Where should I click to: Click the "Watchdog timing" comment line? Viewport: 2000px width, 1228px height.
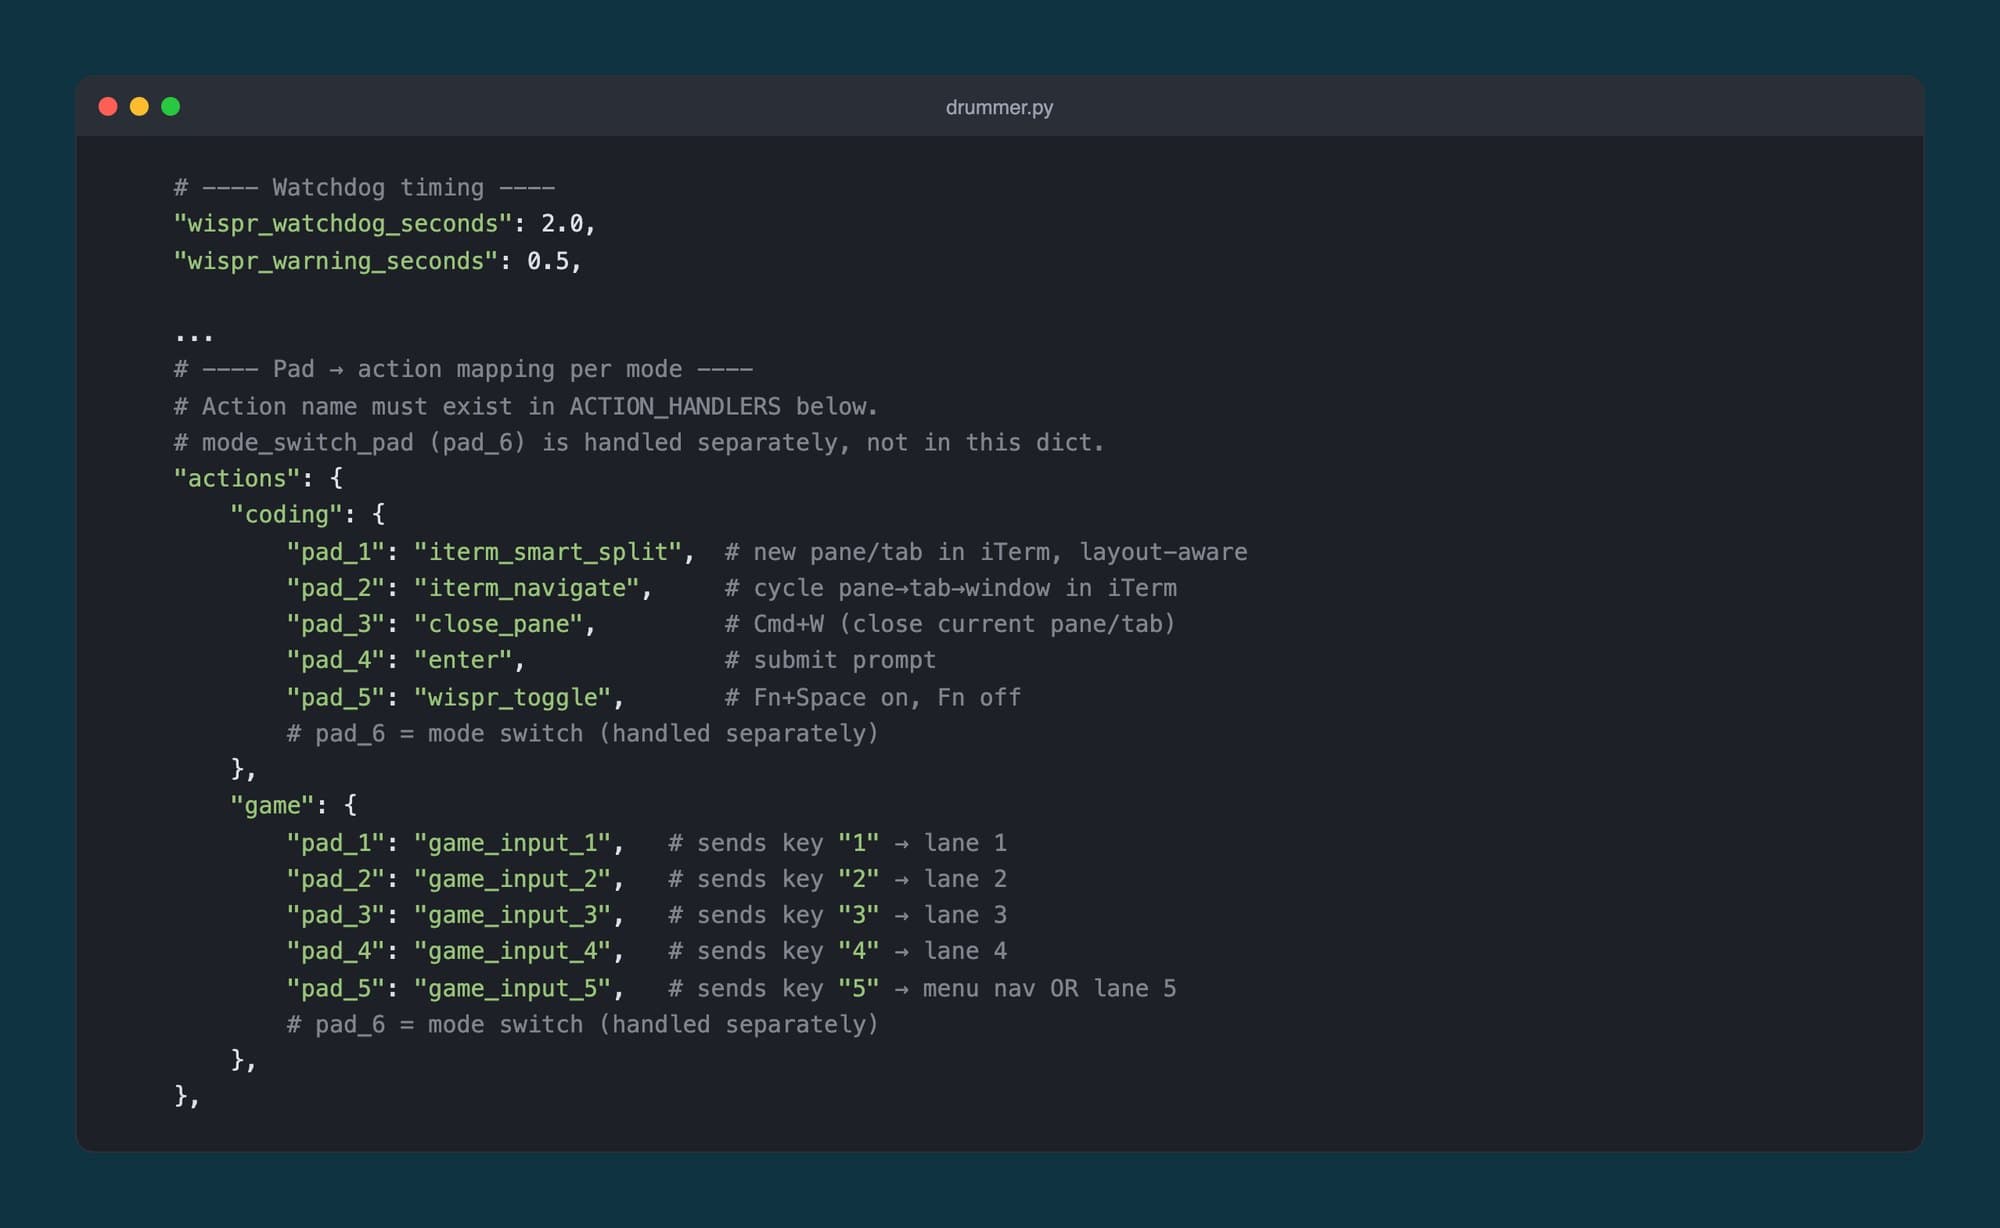click(364, 187)
